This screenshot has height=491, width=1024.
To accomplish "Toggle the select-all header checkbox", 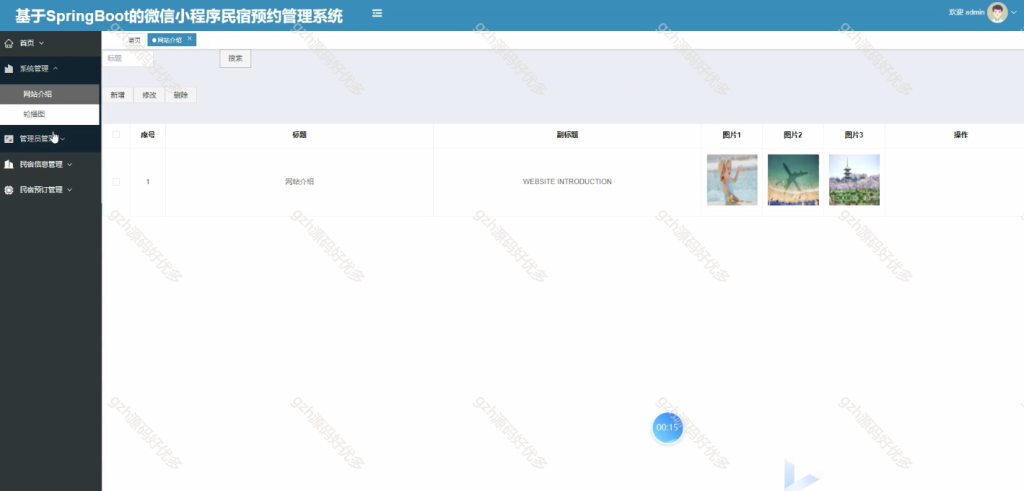I will (x=116, y=135).
